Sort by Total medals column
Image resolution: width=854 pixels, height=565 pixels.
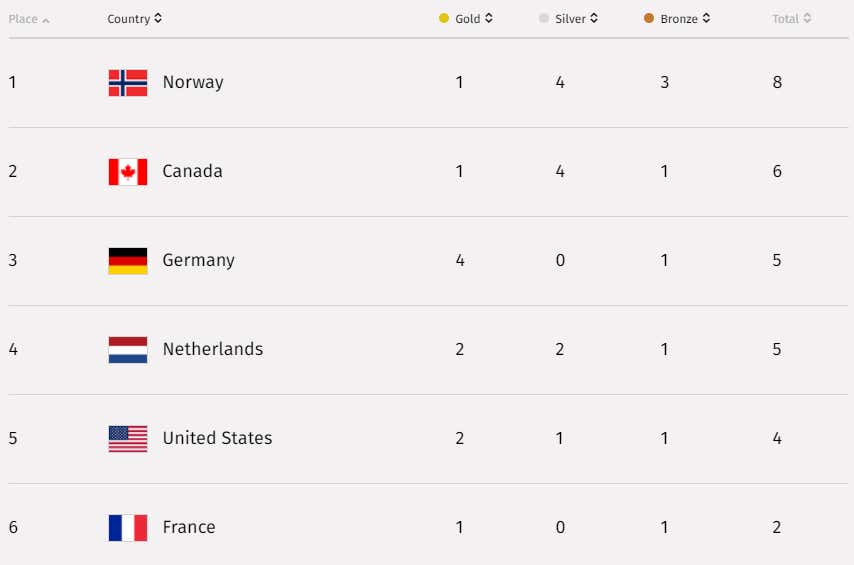point(791,19)
